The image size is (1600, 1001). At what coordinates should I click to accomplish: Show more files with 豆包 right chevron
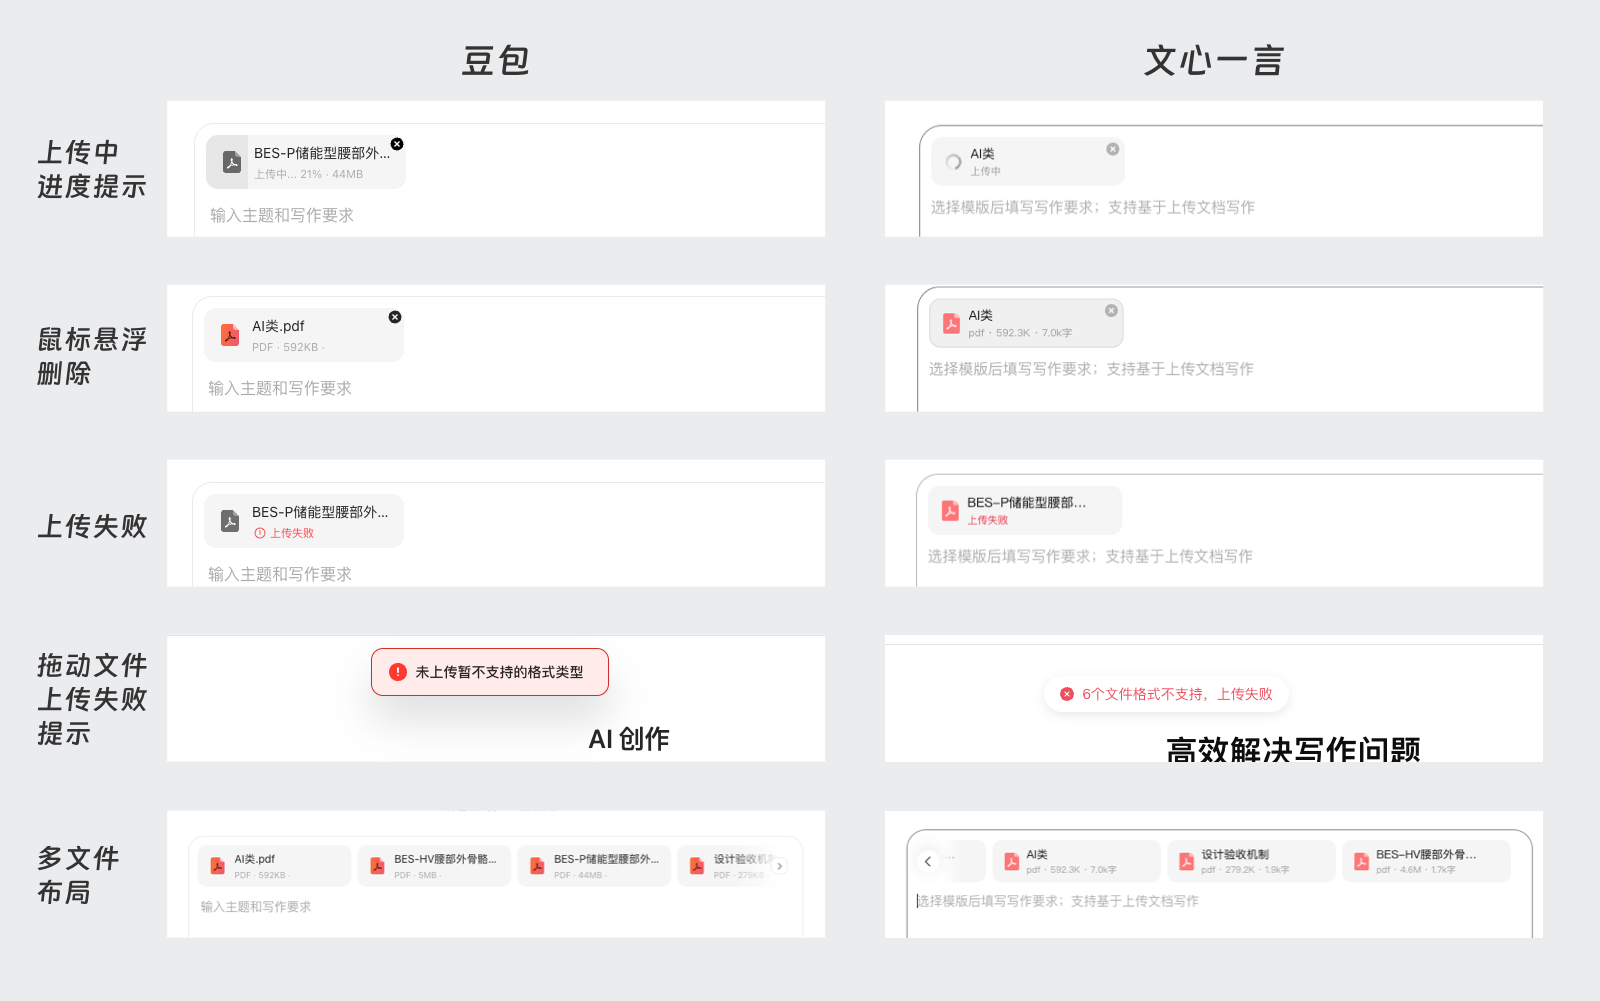(x=780, y=866)
